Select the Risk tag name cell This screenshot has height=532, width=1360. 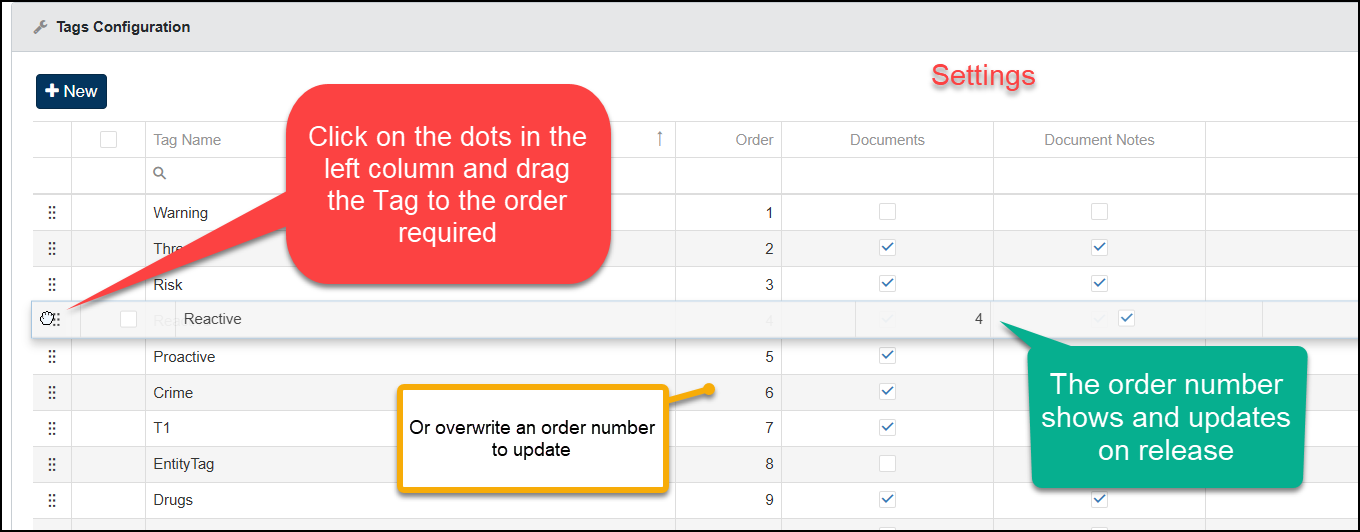coord(168,284)
